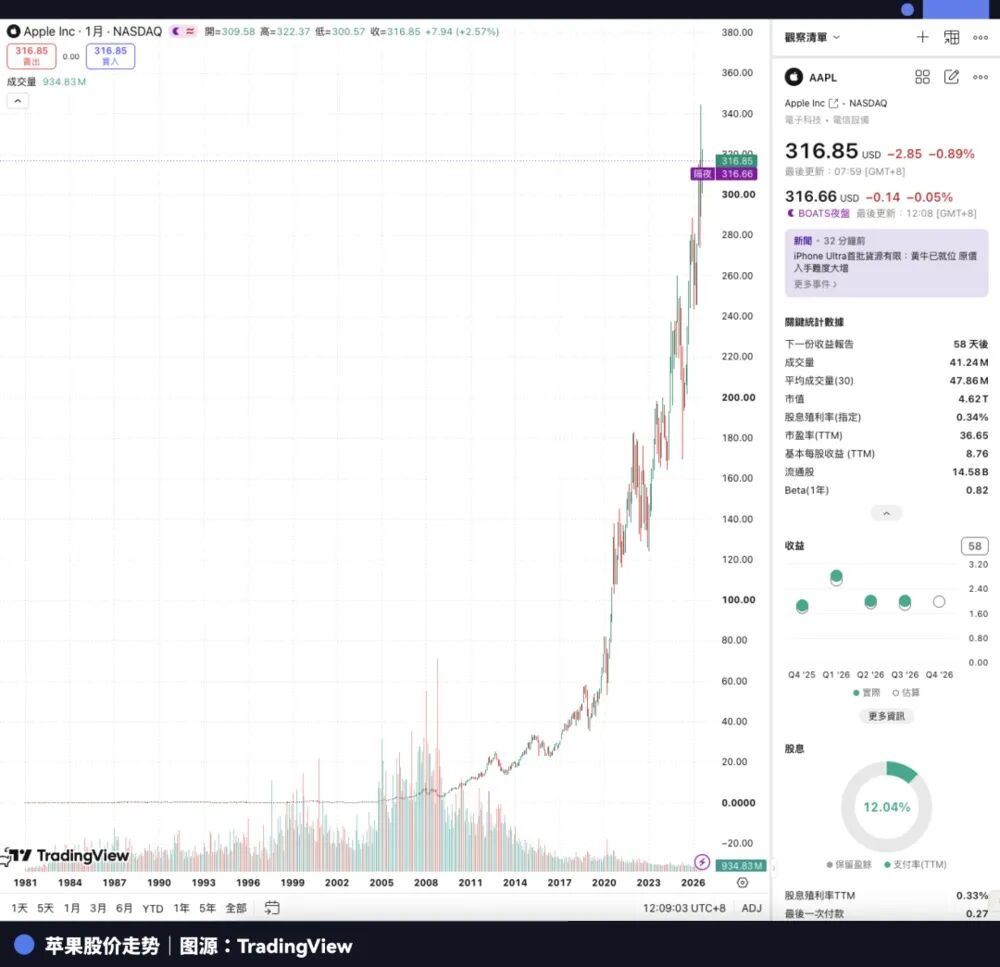Image resolution: width=1000 pixels, height=967 pixels.
Task: Open 更多事件 news events link
Action: point(815,284)
